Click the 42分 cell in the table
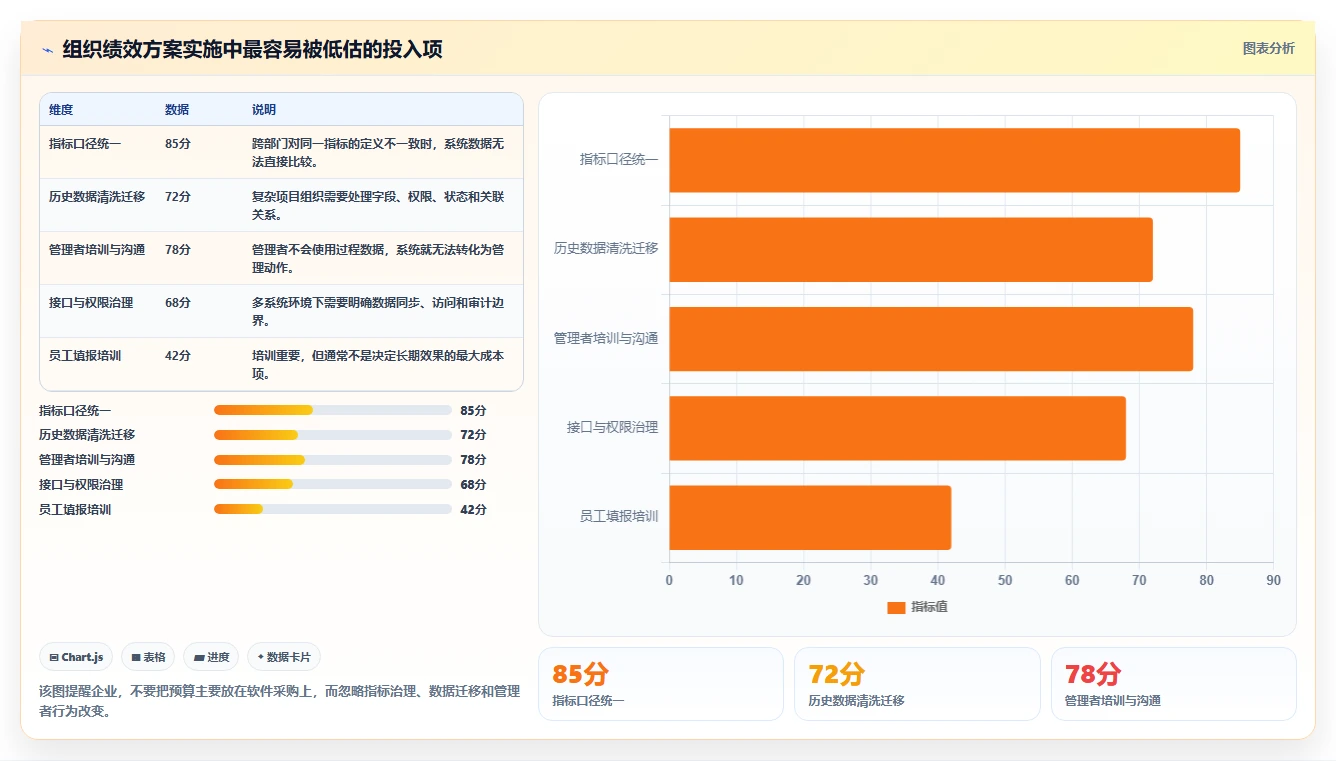Image resolution: width=1336 pixels, height=761 pixels. pyautogui.click(x=178, y=356)
